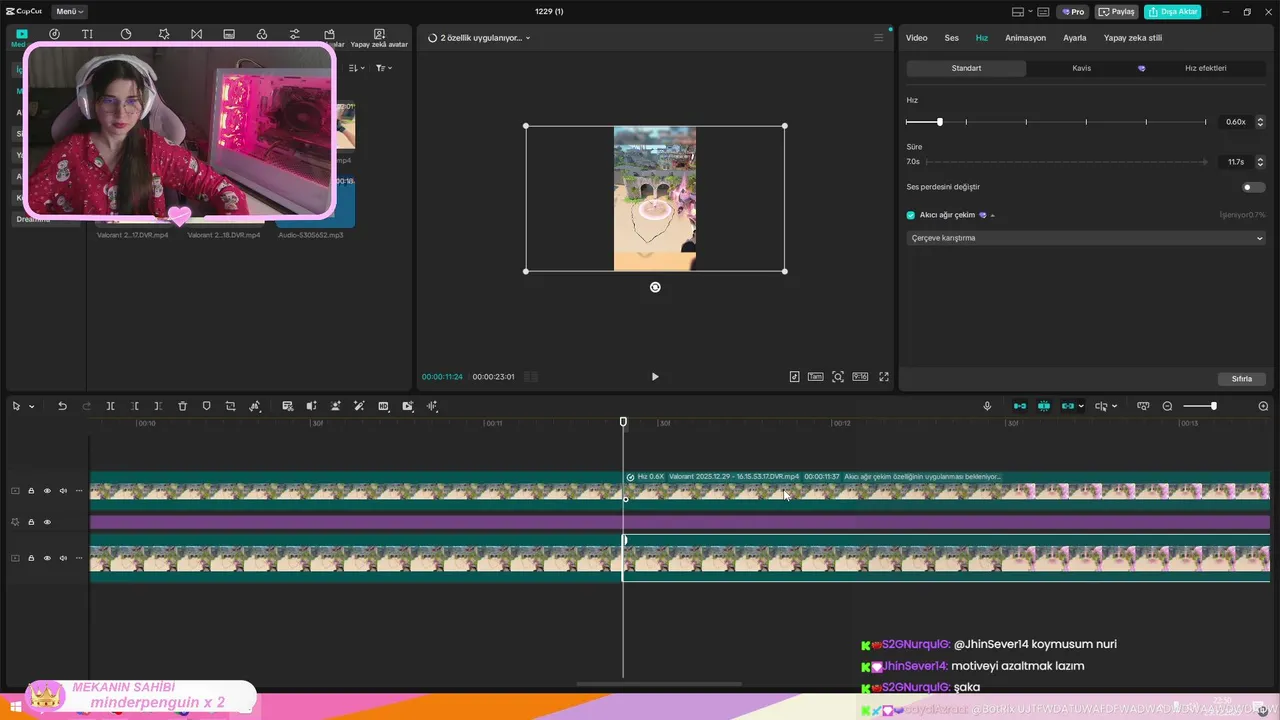
Task: Undo the last edit
Action: pyautogui.click(x=62, y=406)
